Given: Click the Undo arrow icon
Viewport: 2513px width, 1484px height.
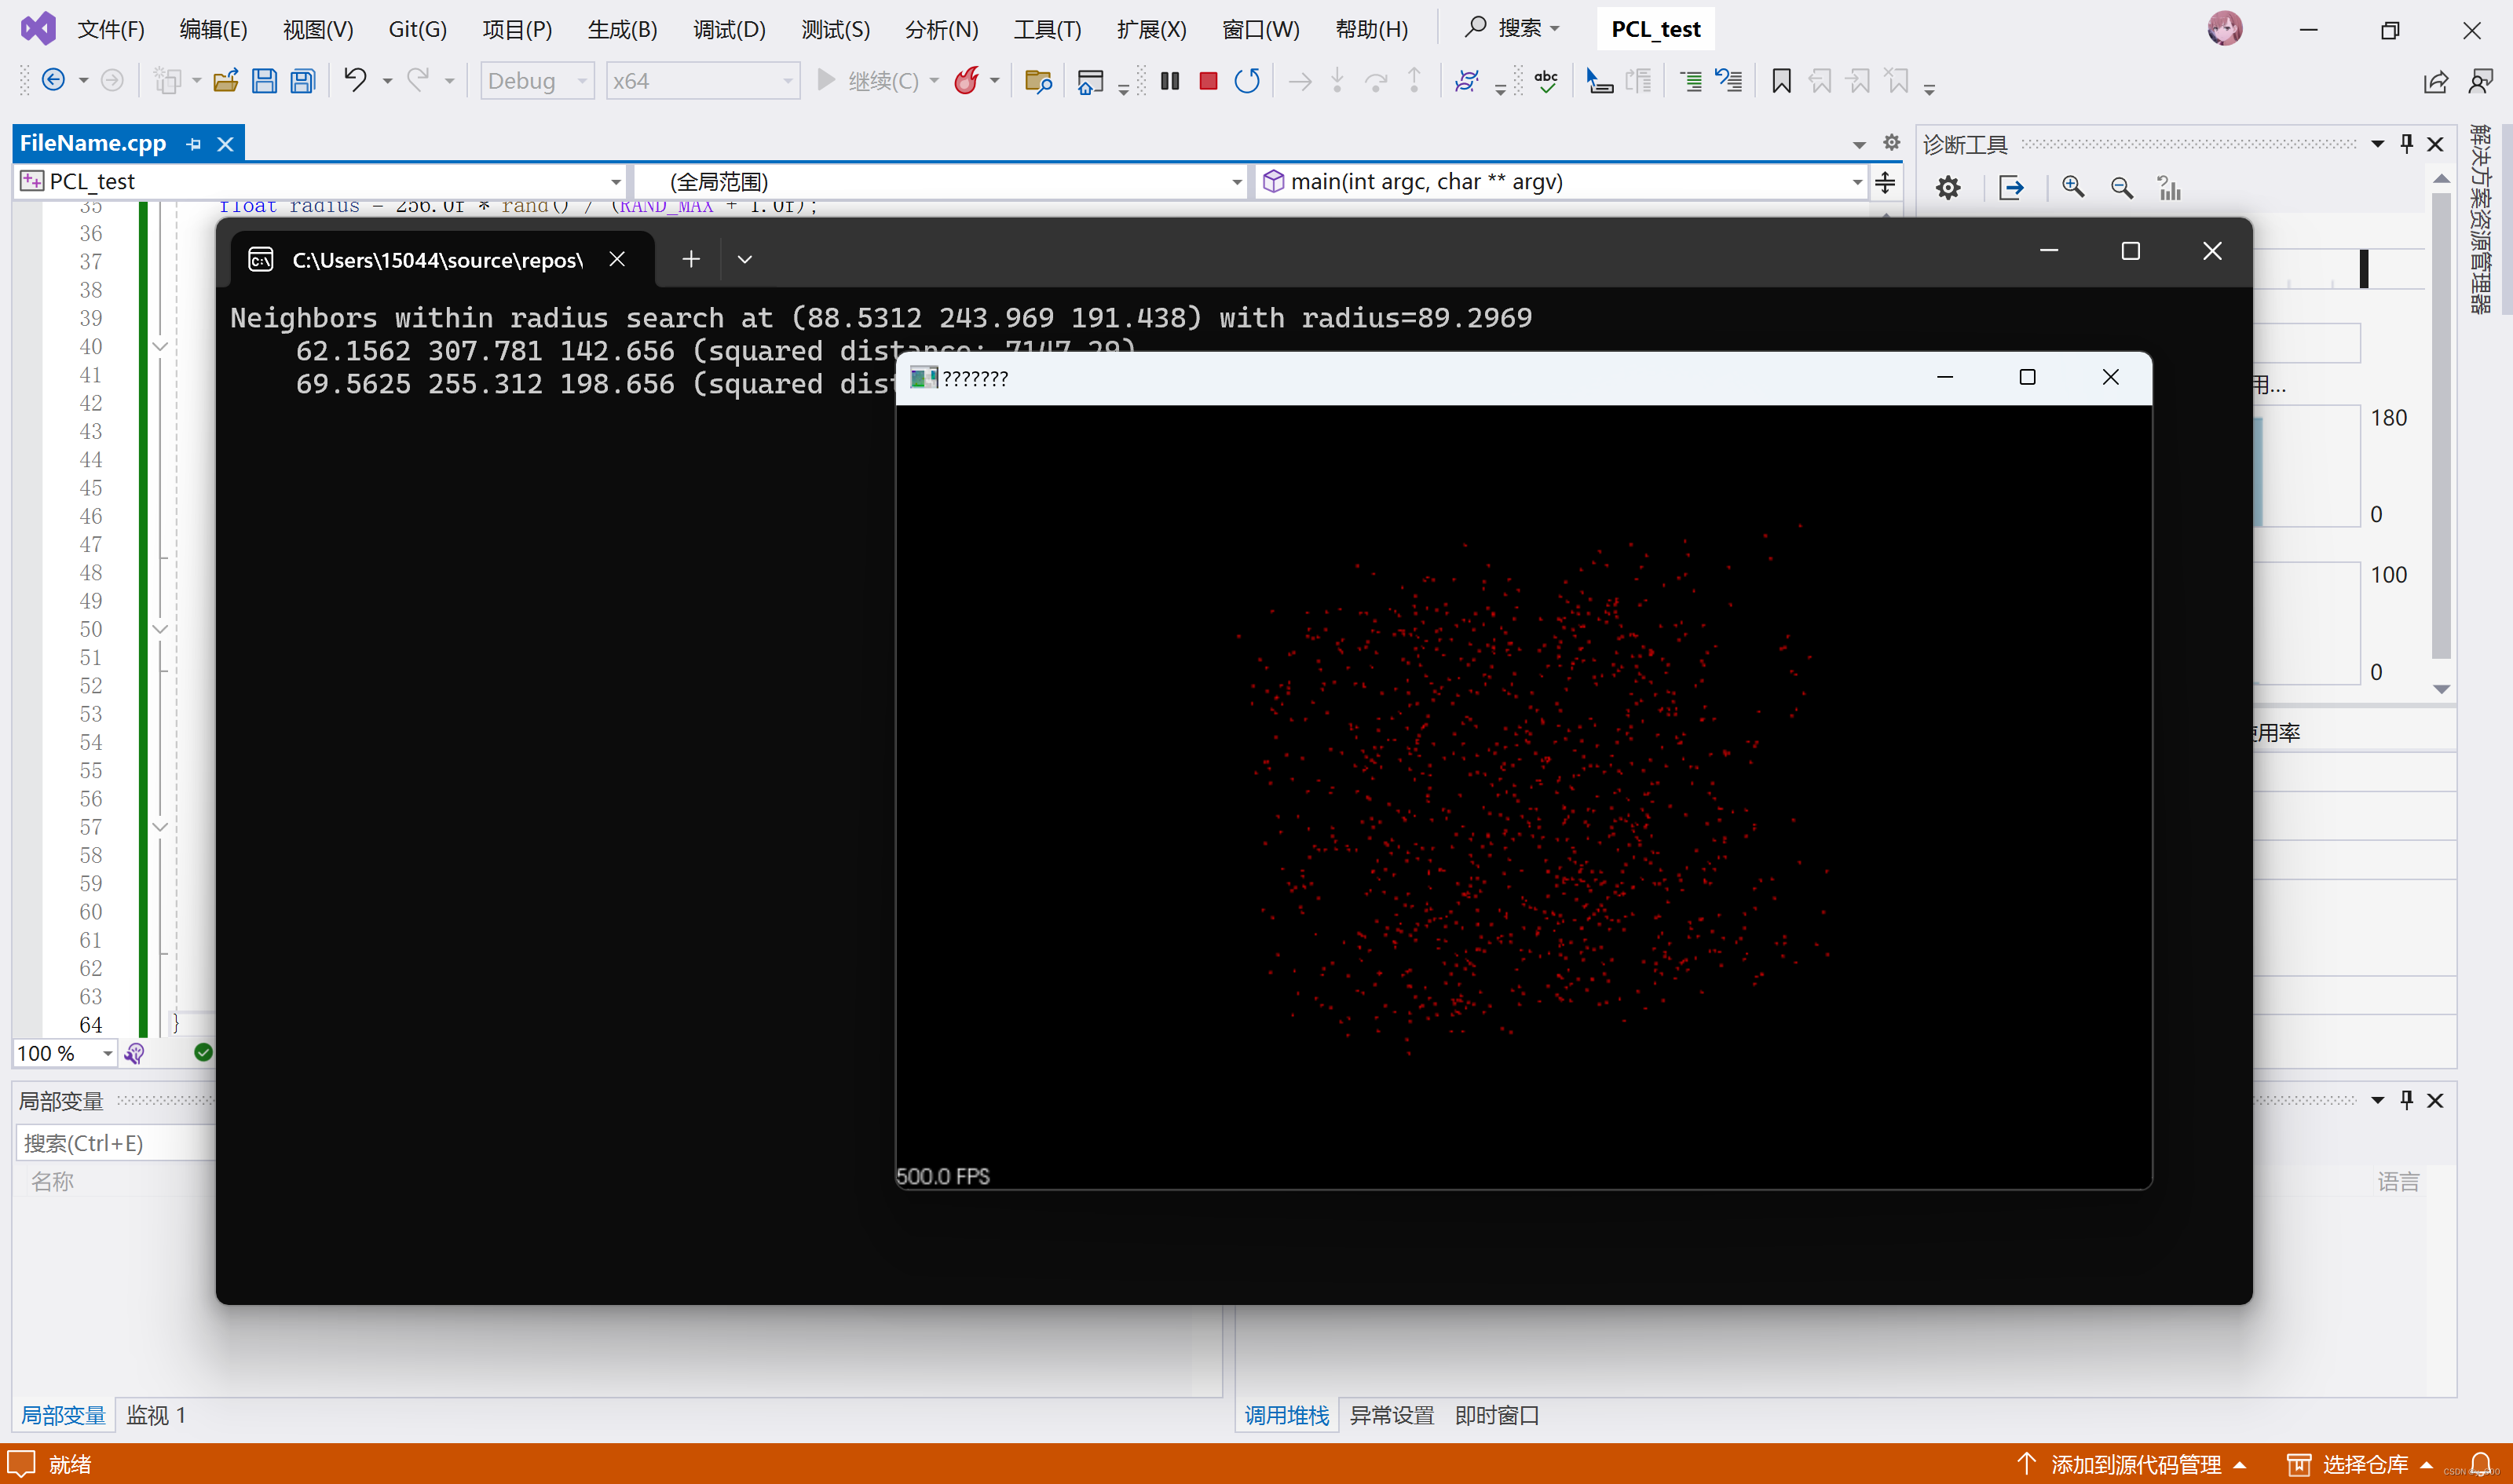Looking at the screenshot, I should pos(355,79).
